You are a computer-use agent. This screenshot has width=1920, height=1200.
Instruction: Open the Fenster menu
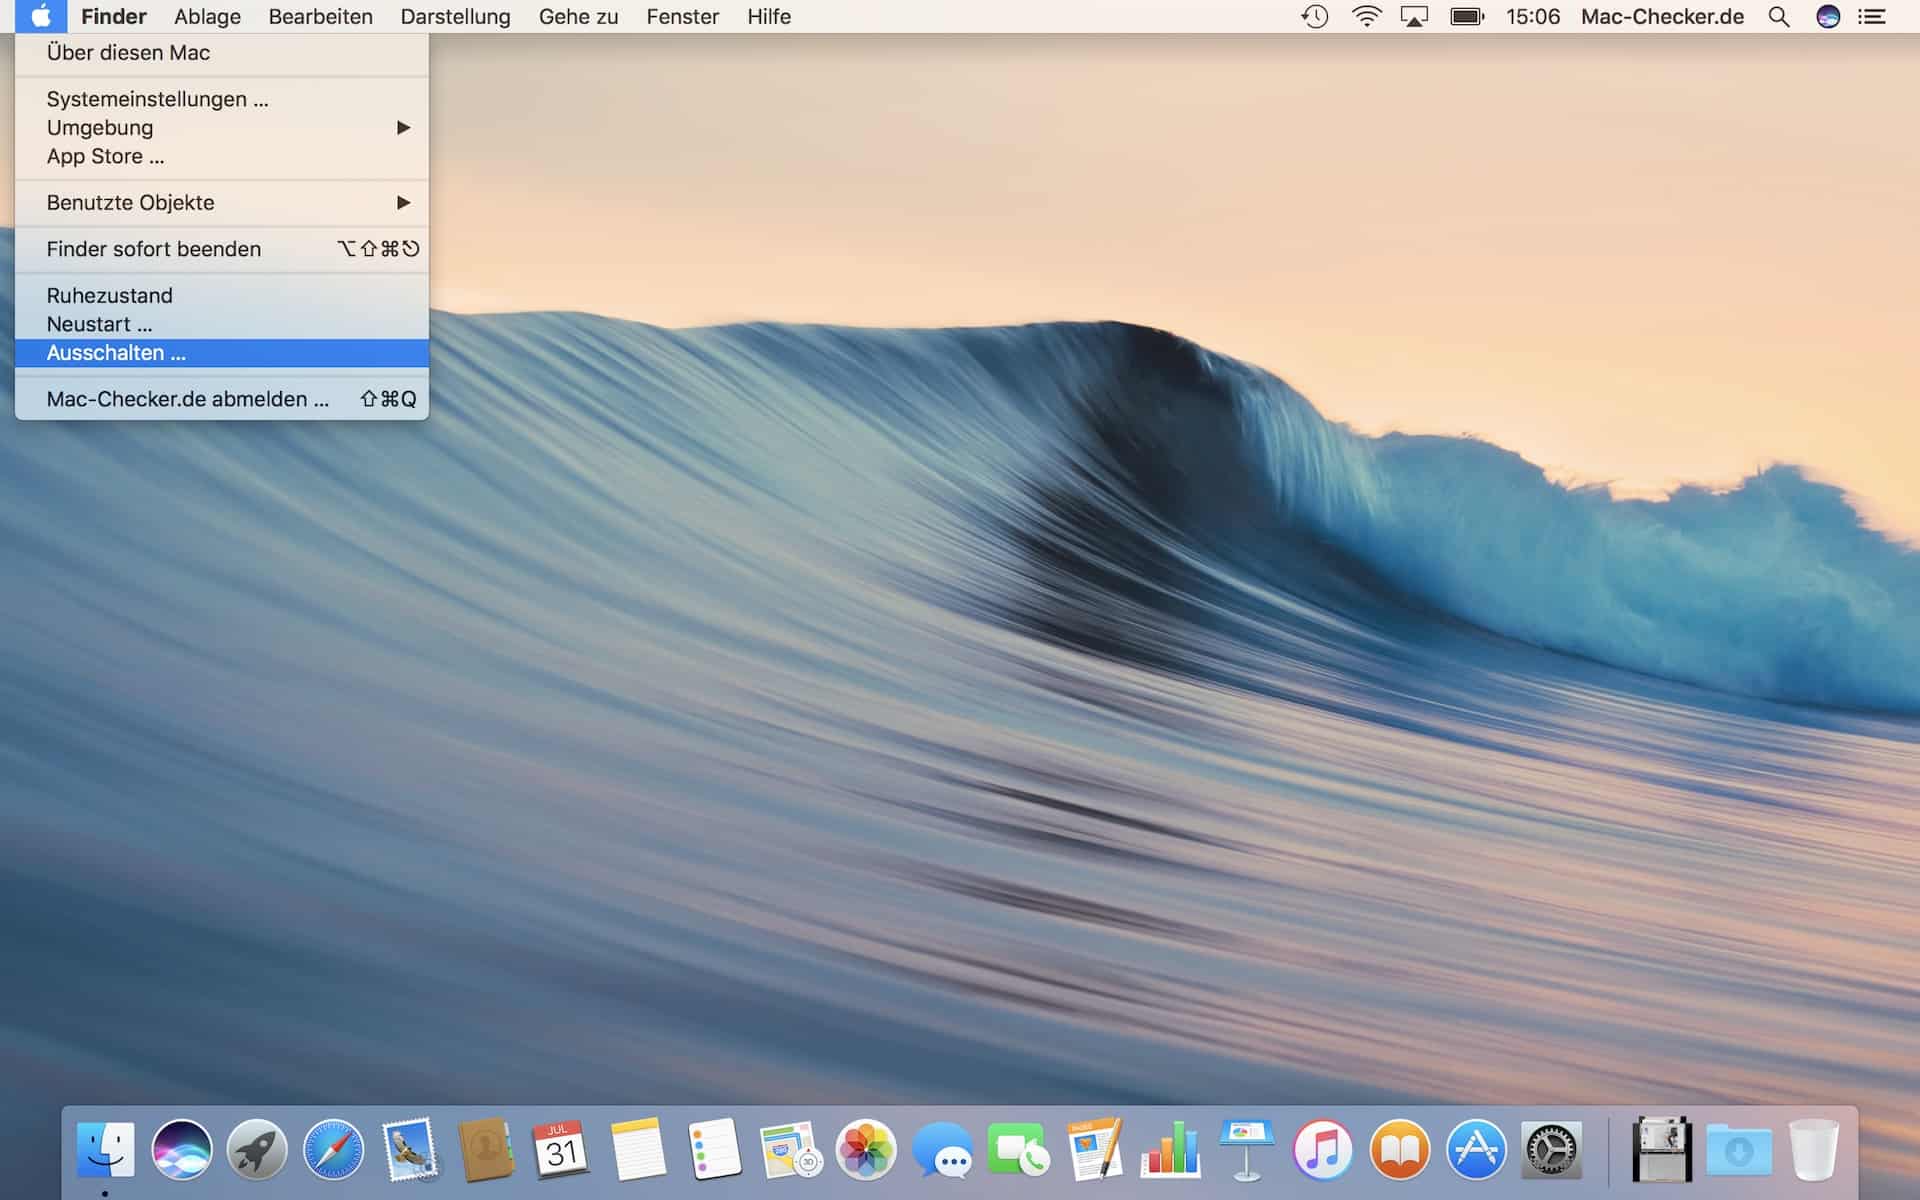pos(682,17)
